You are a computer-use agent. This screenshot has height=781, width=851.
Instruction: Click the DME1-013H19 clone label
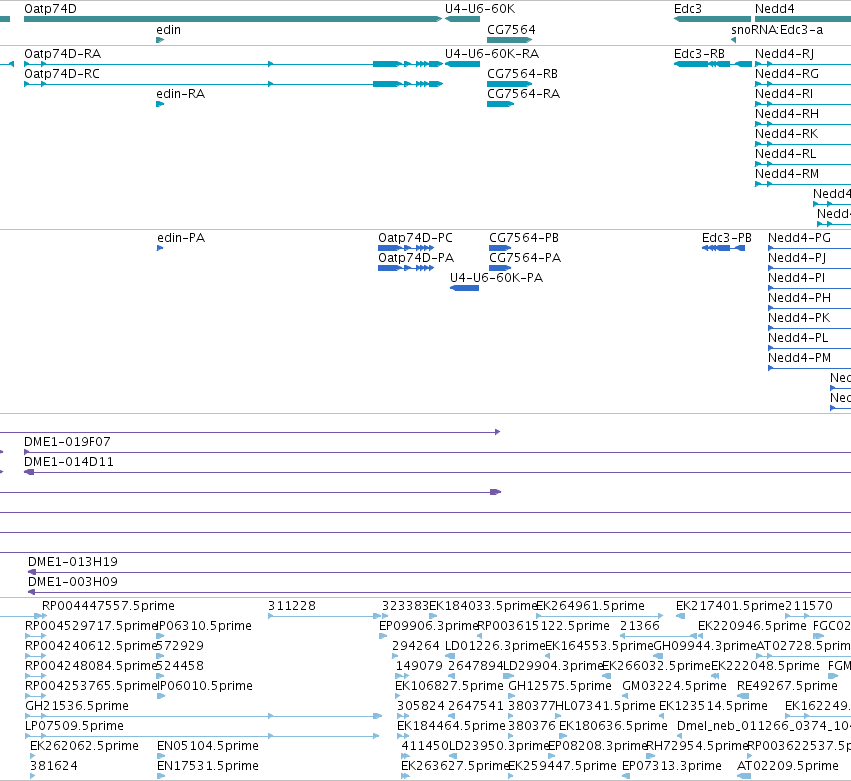click(x=73, y=562)
